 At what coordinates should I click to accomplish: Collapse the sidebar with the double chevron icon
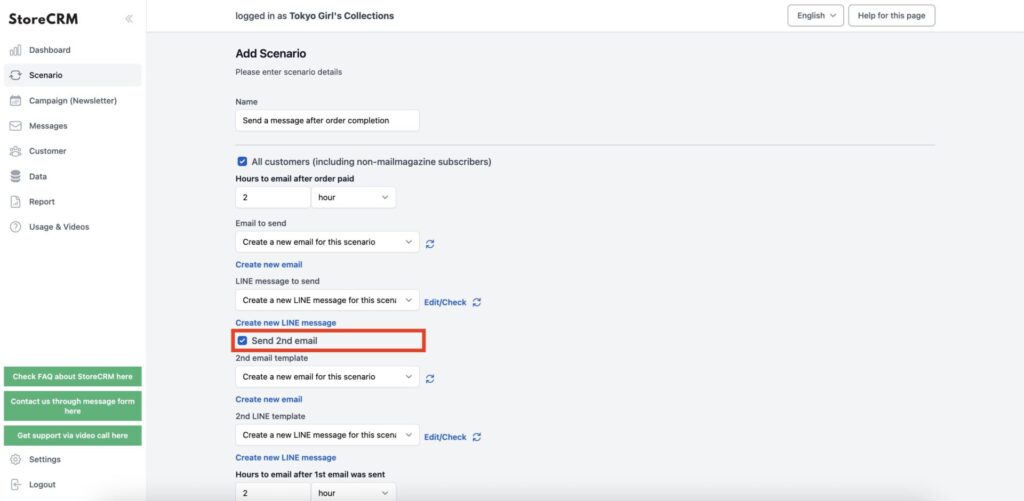click(x=129, y=19)
